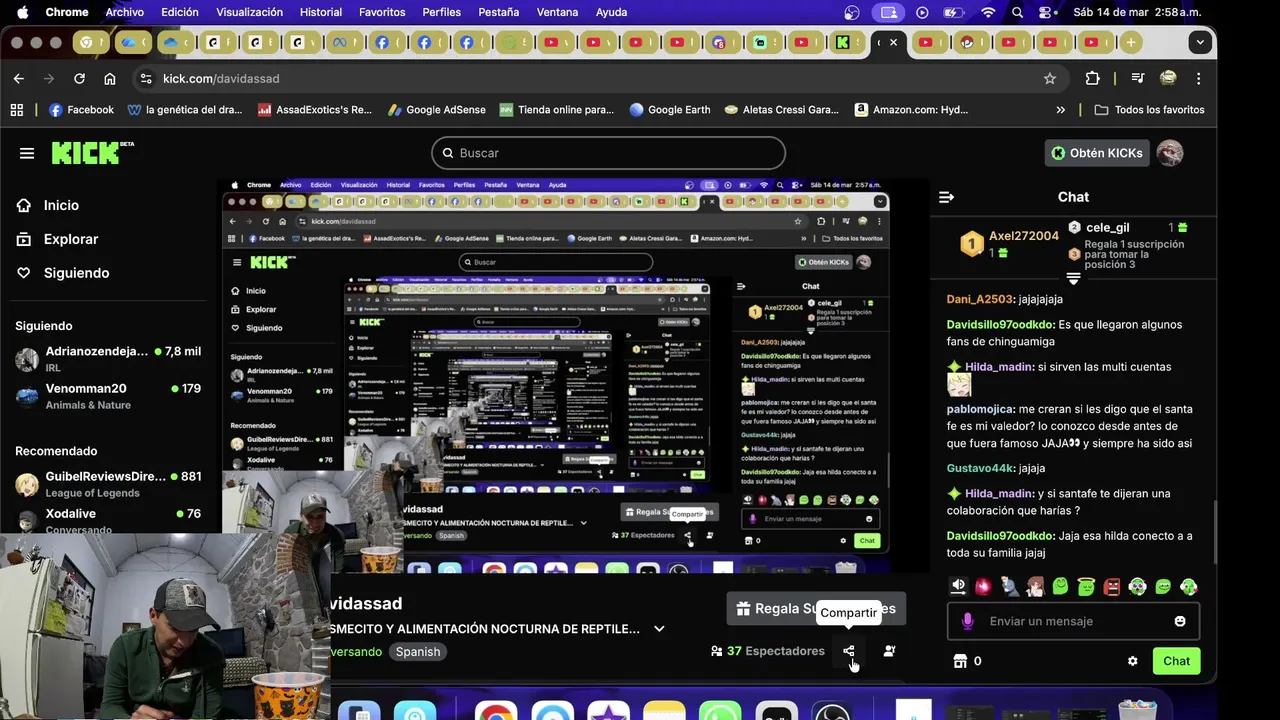This screenshot has width=1280, height=720.
Task: Show hidden bookmarks with double chevron
Action: pos(1060,110)
